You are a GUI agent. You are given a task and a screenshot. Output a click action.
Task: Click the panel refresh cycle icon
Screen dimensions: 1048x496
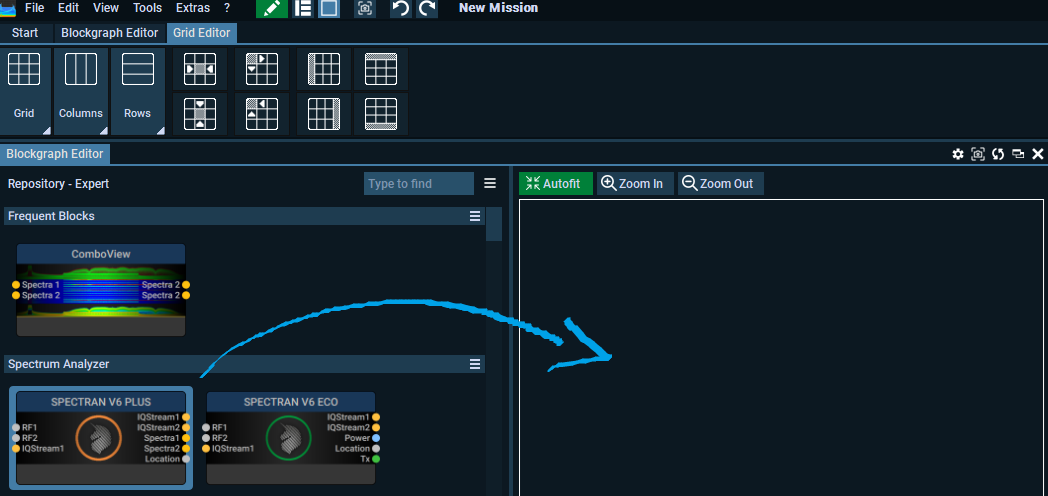tap(998, 154)
